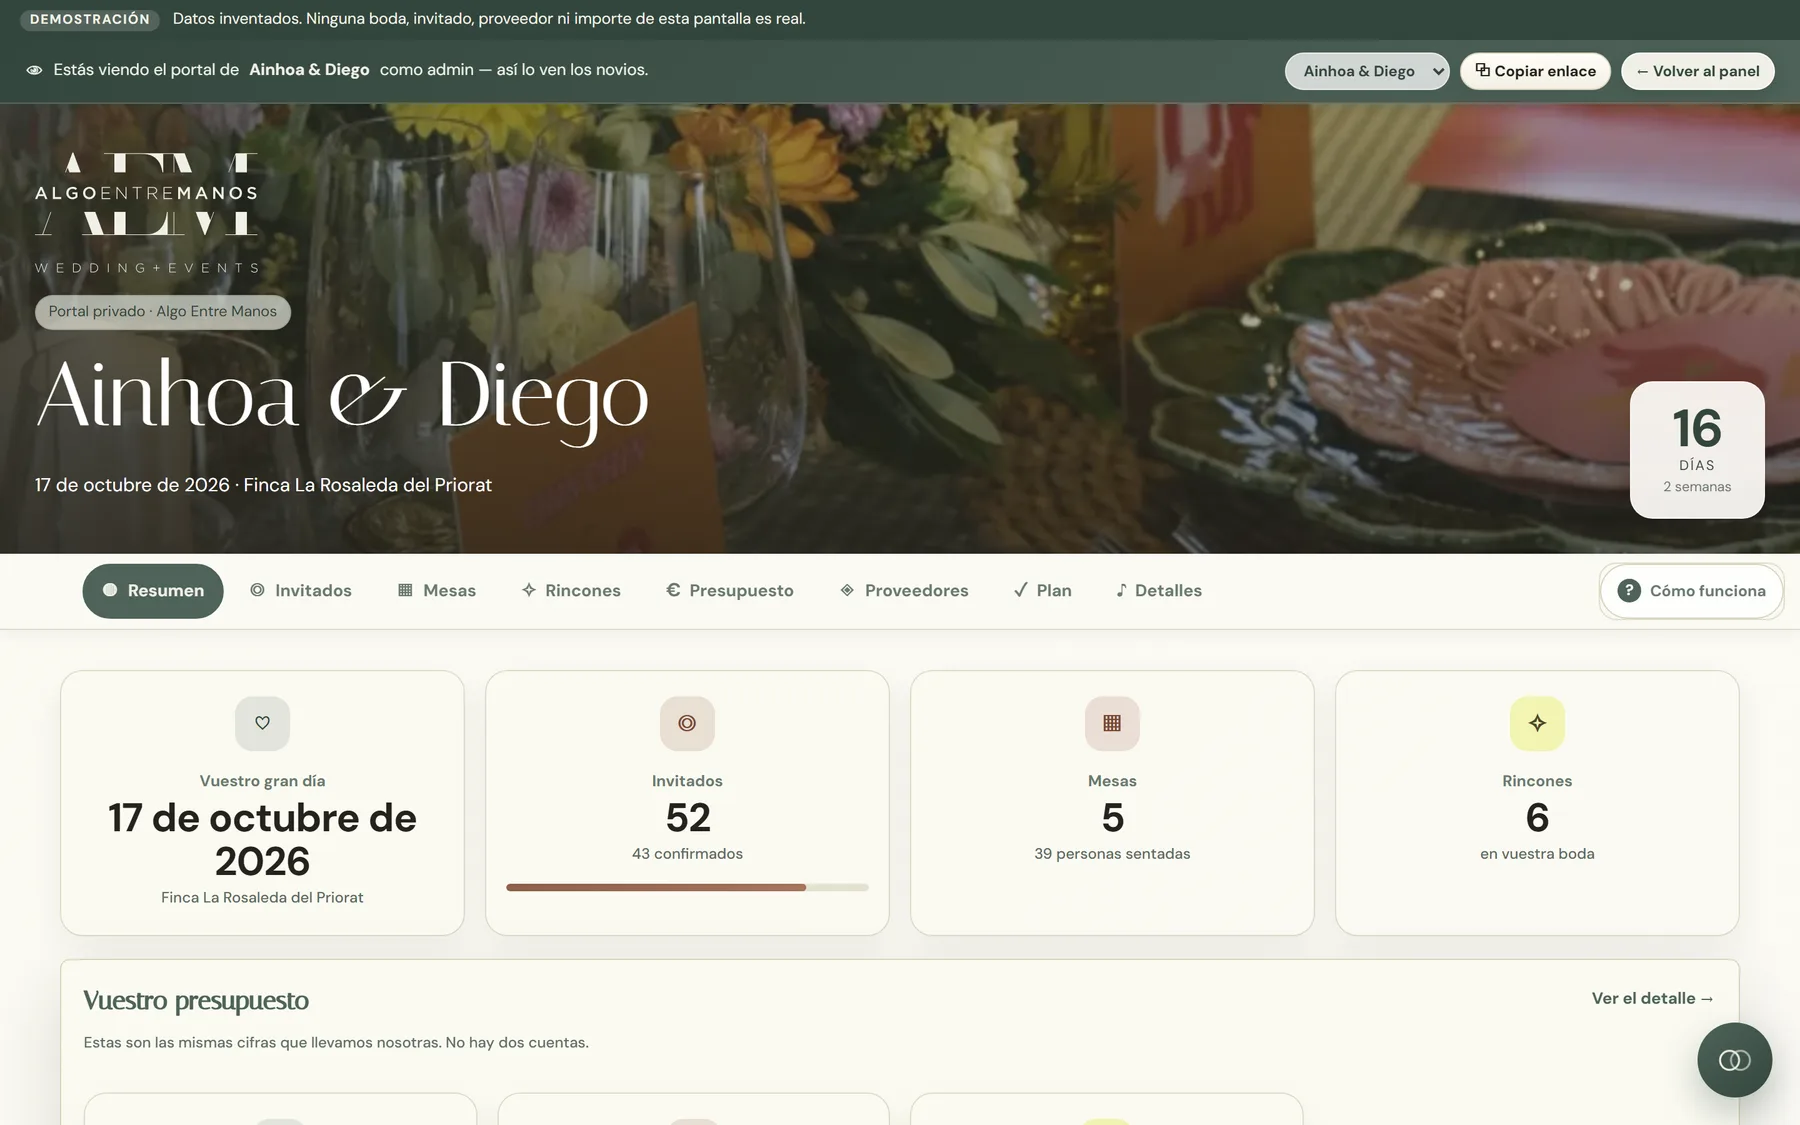This screenshot has width=1800, height=1125.
Task: Click the Vuestro presupuesto heading
Action: click(x=196, y=1001)
